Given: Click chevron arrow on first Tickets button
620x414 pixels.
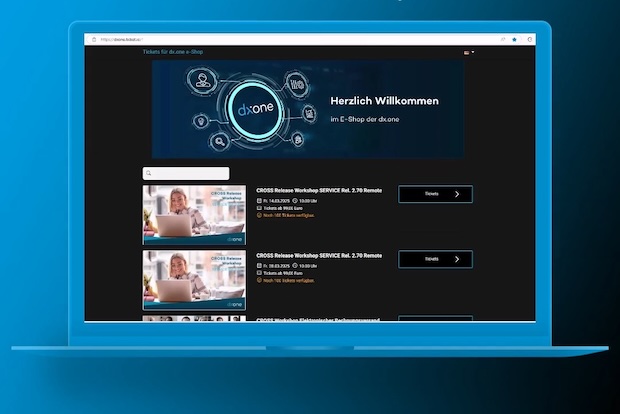Looking at the screenshot, I should 457,194.
